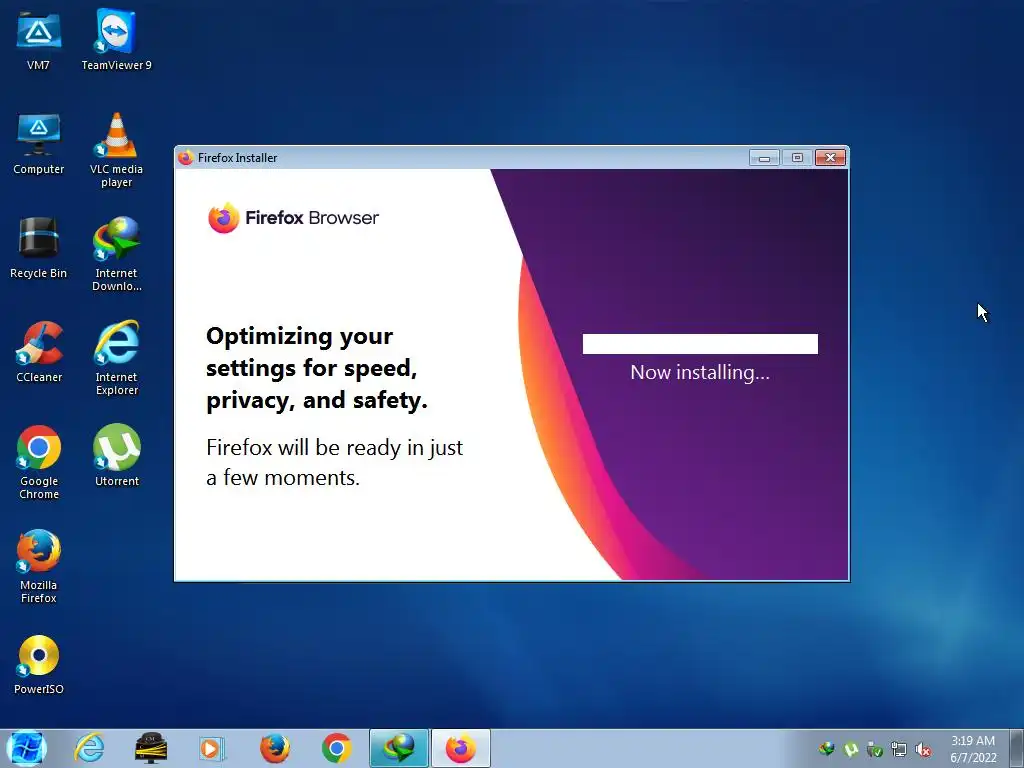The width and height of the screenshot is (1024, 768).
Task: Click the Firefox Installer title bar icon
Action: click(x=185, y=157)
